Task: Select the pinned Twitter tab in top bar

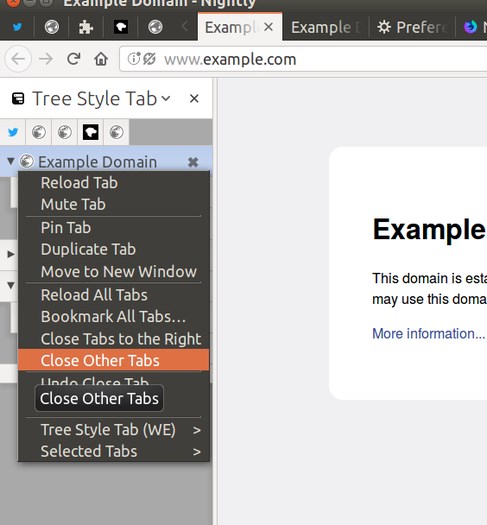Action: tap(17, 27)
